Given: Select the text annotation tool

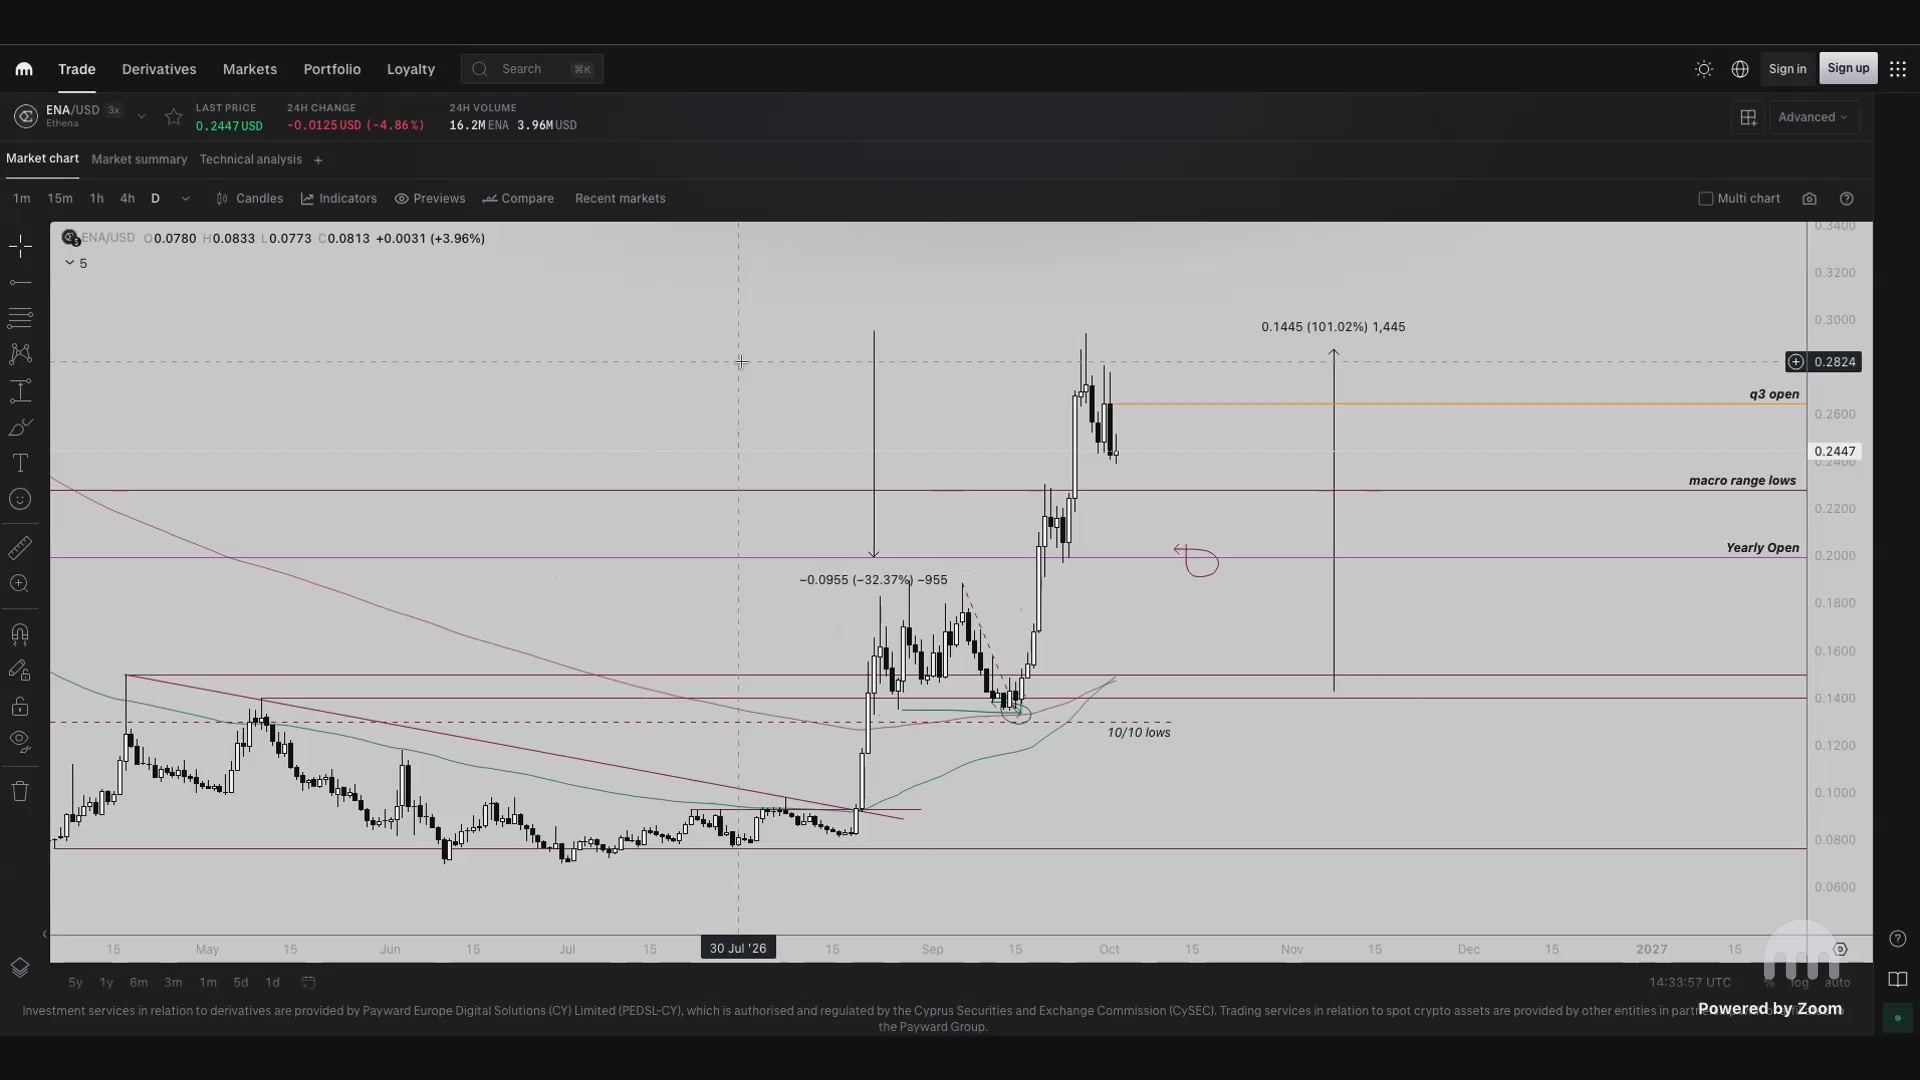Looking at the screenshot, I should [x=20, y=463].
